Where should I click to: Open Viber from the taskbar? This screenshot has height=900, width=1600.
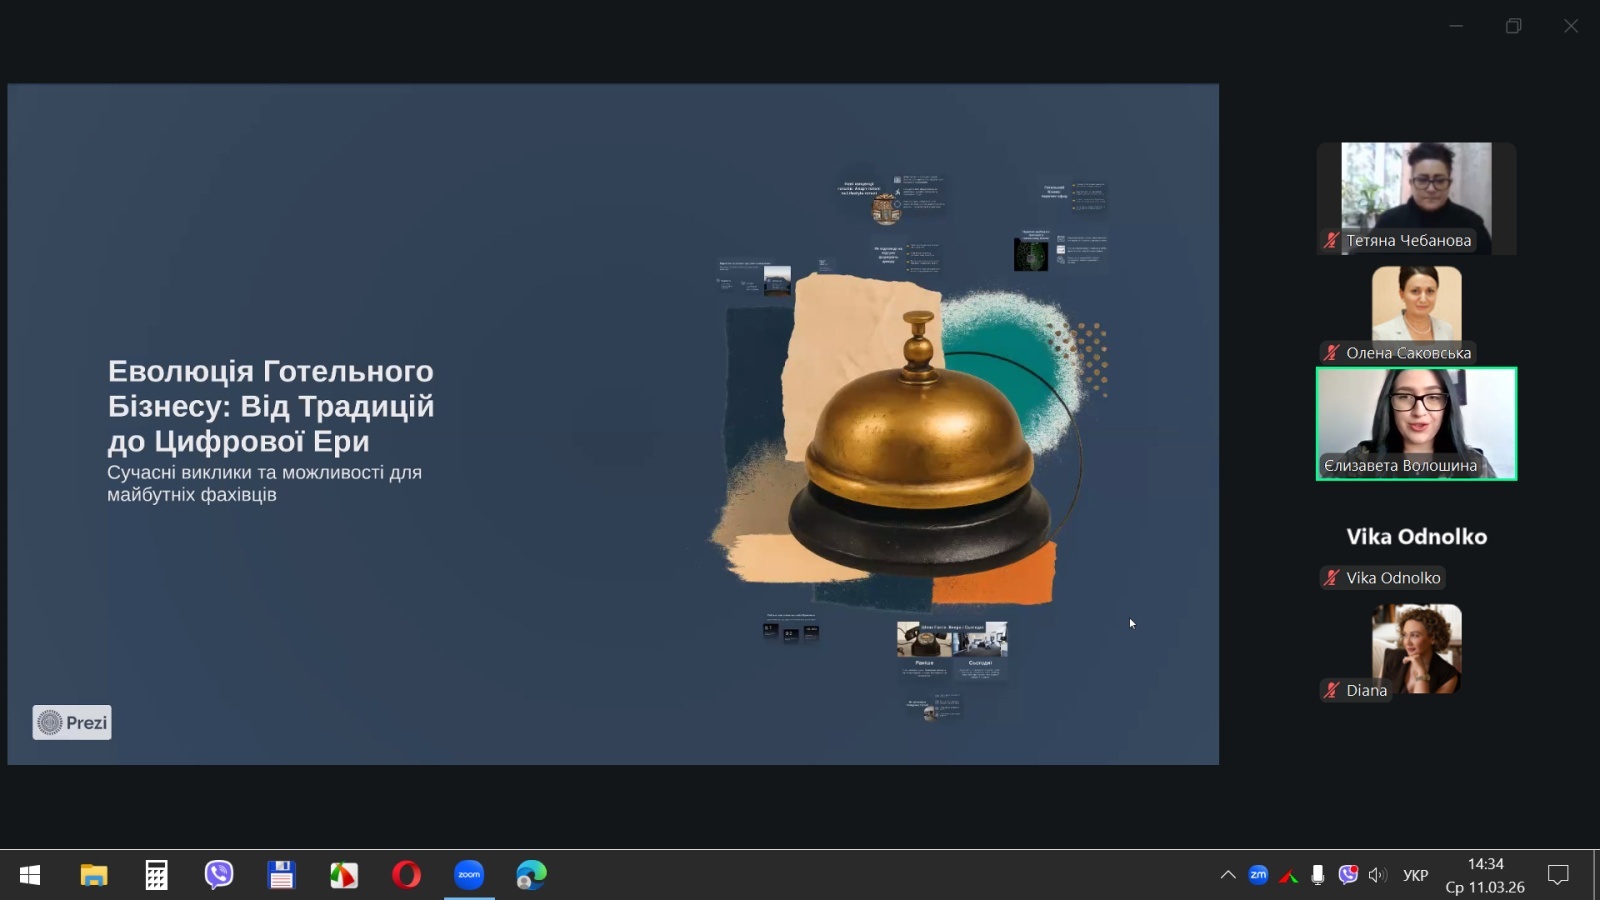click(219, 875)
